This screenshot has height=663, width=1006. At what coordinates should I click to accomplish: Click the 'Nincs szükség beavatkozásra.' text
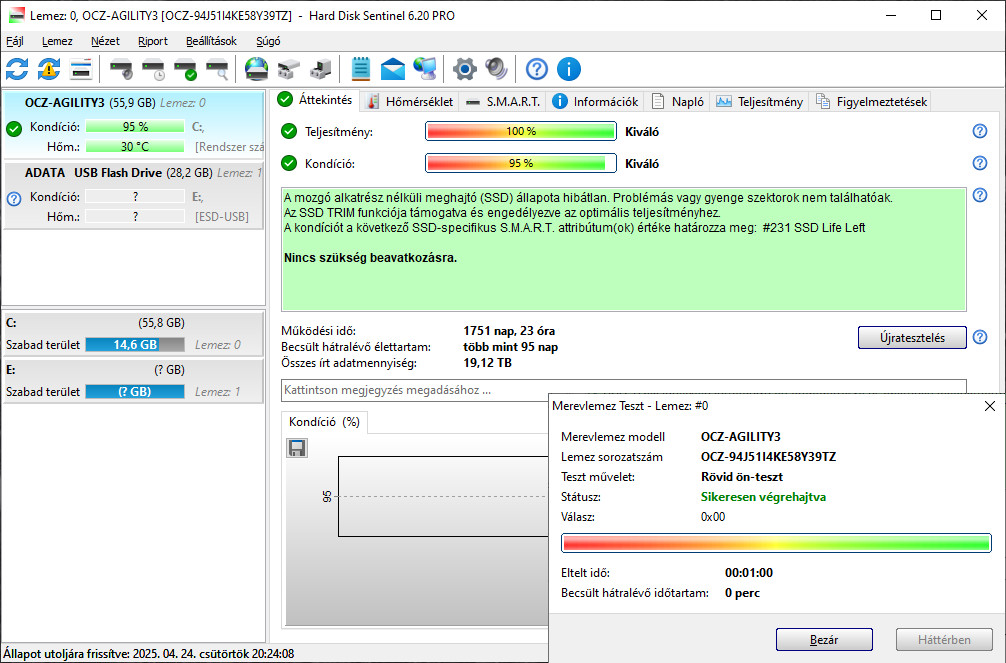click(370, 258)
